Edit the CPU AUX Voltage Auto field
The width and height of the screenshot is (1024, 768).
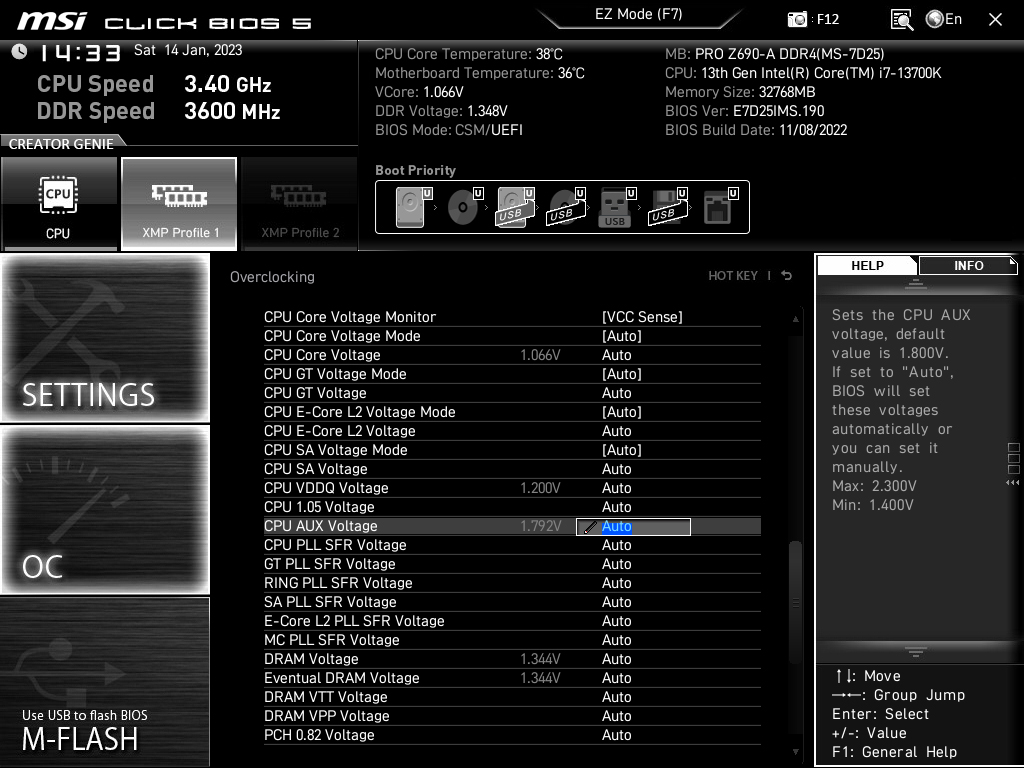(x=633, y=526)
